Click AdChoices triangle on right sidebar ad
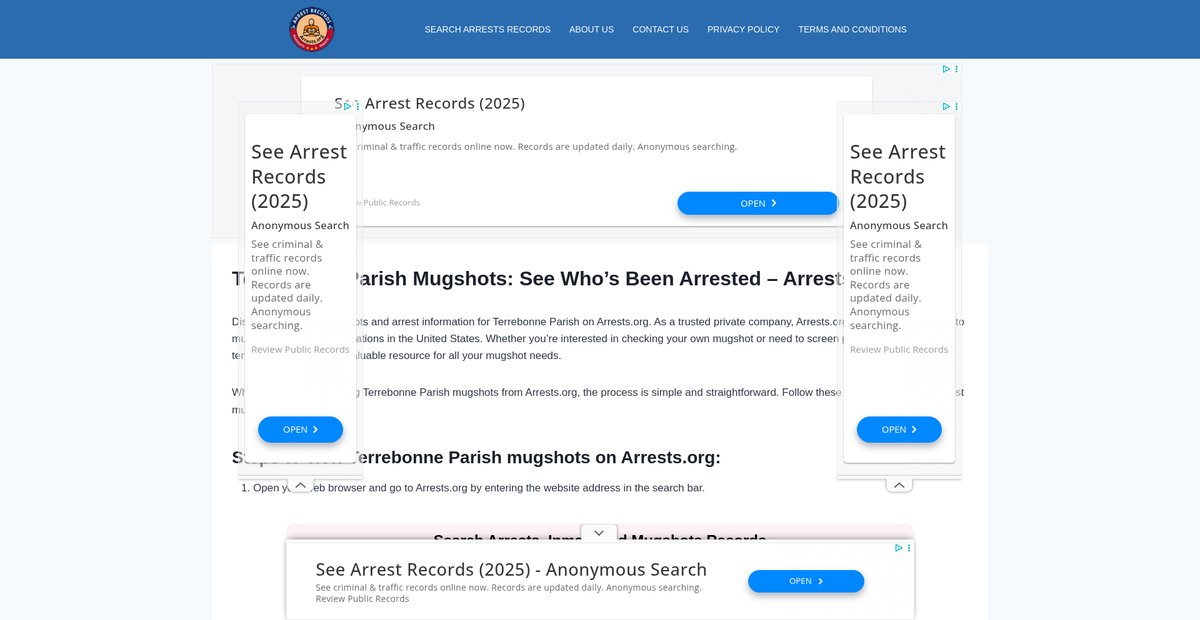The image size is (1200, 620). 946,106
